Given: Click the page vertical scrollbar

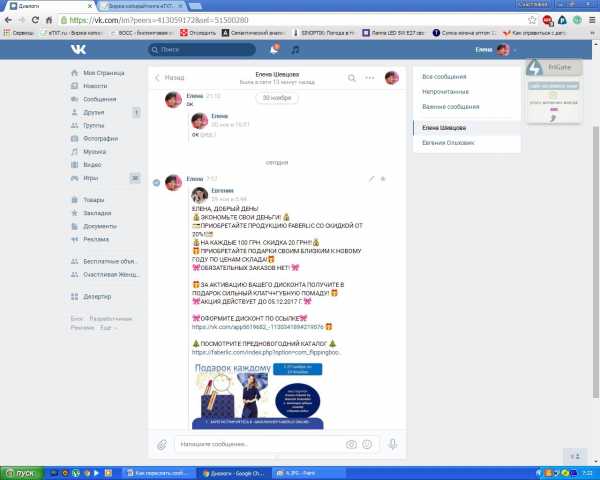Looking at the screenshot, I should click(x=595, y=262).
